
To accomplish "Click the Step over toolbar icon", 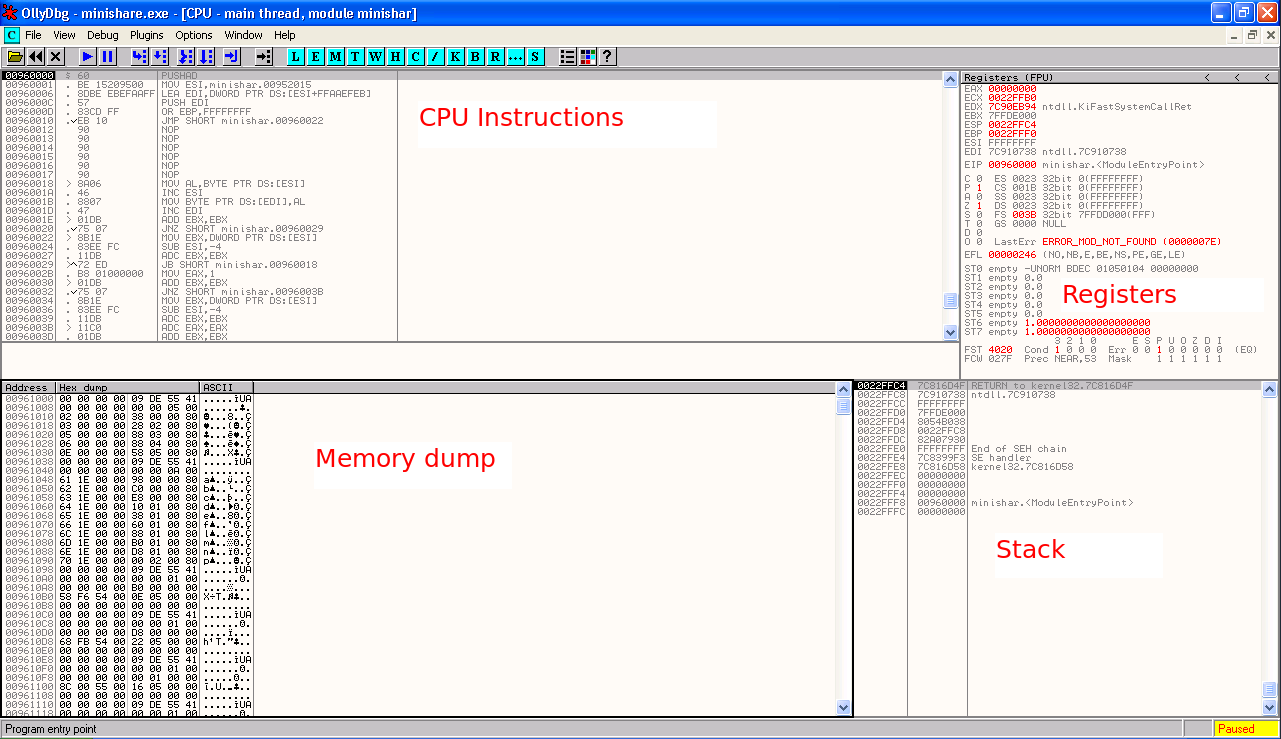I will pos(160,57).
